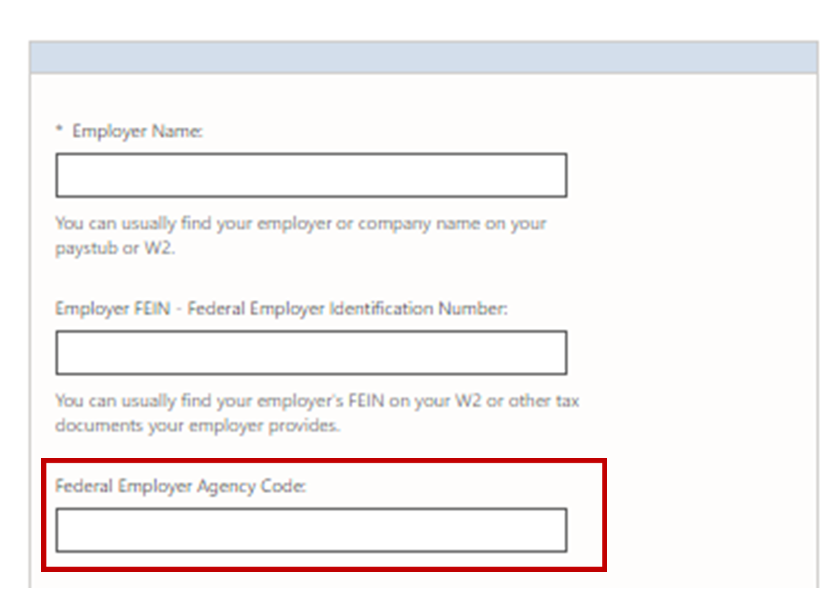The height and width of the screenshot is (589, 824).
Task: Click the blue header bar of the form
Action: pos(424,57)
